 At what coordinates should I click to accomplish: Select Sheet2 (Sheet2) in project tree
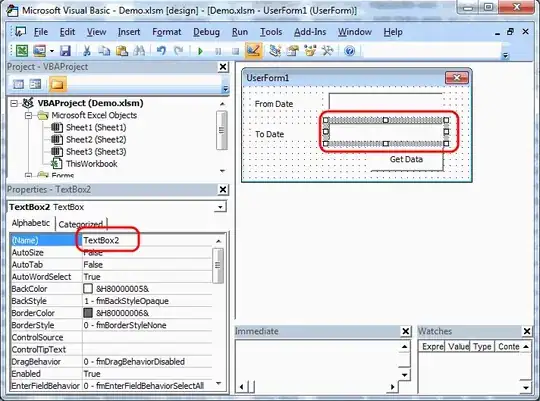point(96,140)
